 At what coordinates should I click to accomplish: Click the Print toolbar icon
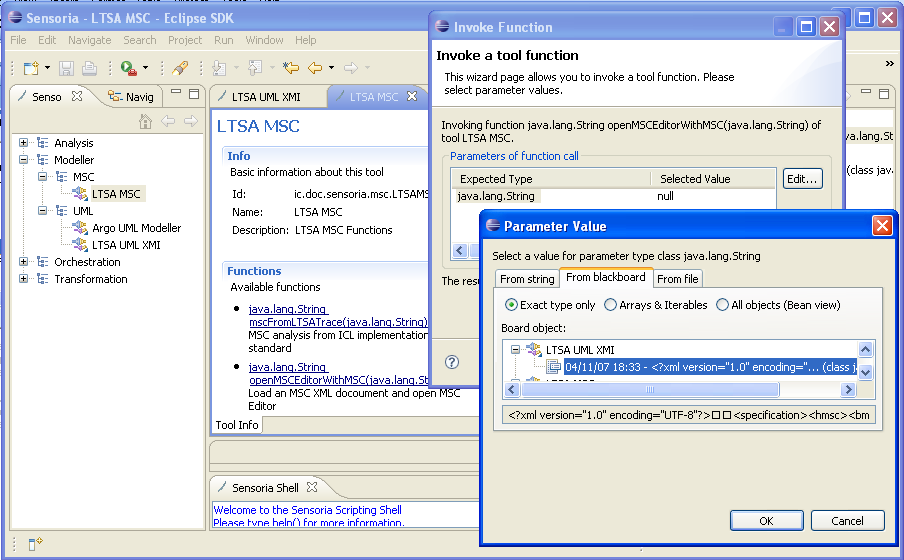click(x=89, y=68)
